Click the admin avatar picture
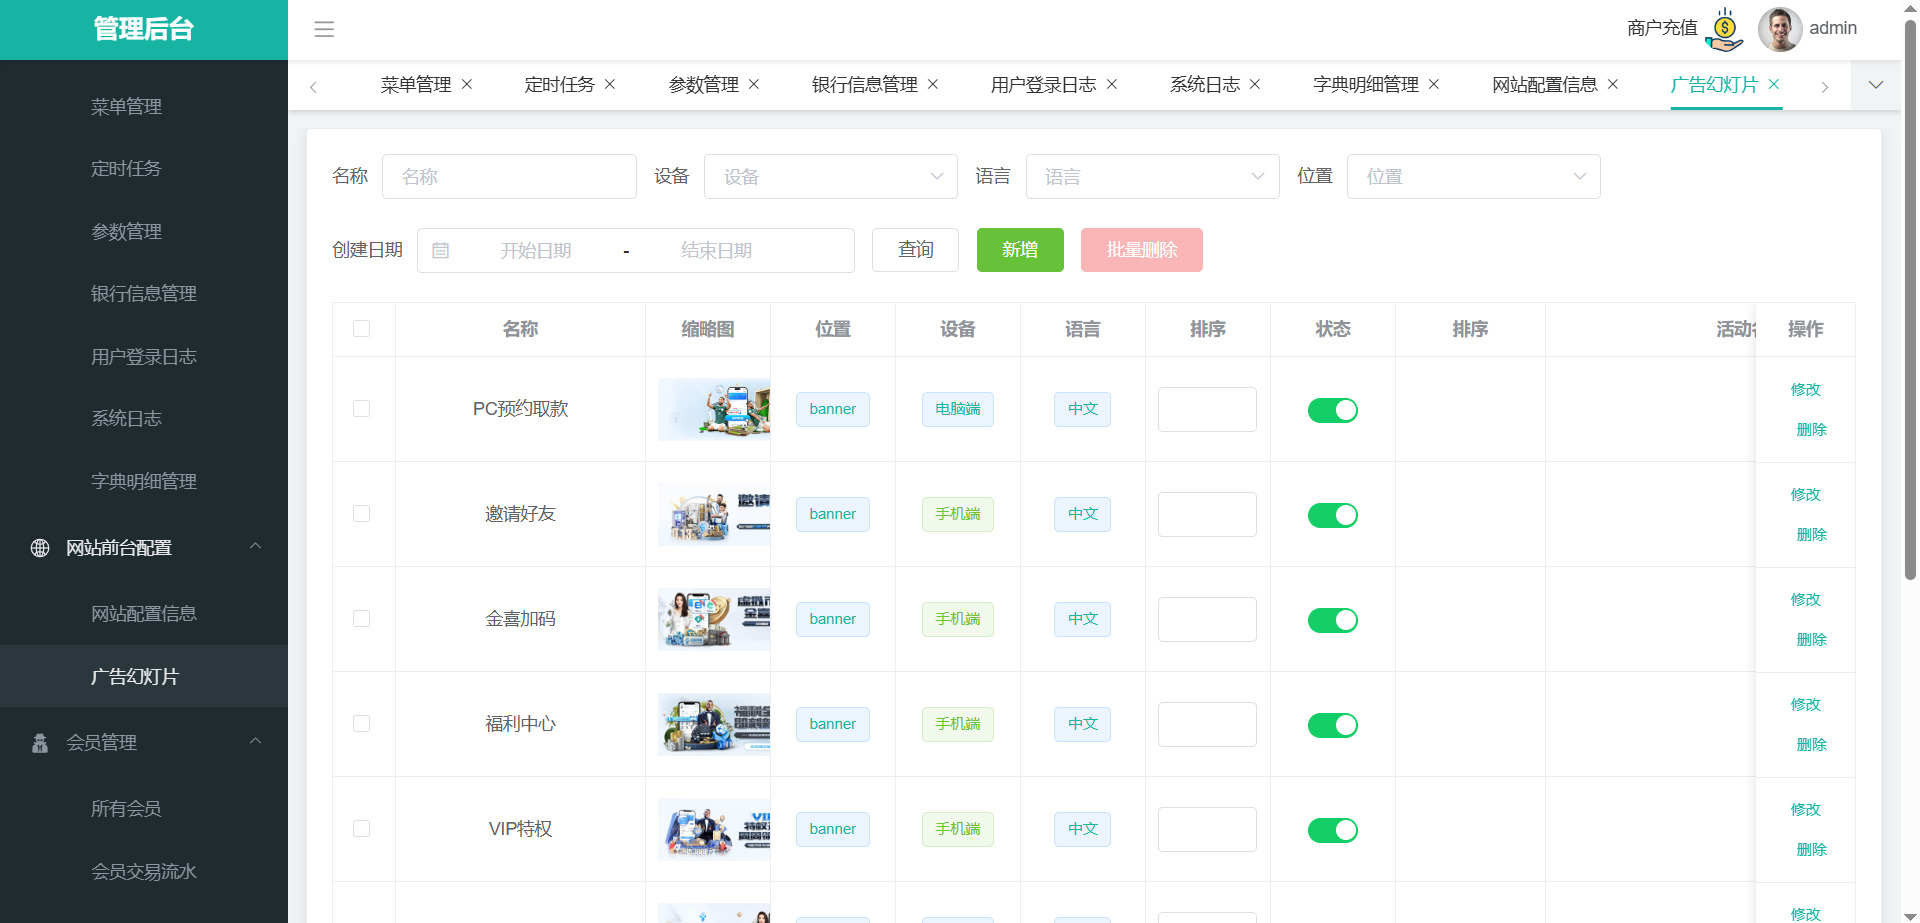Image resolution: width=1920 pixels, height=923 pixels. coord(1779,29)
